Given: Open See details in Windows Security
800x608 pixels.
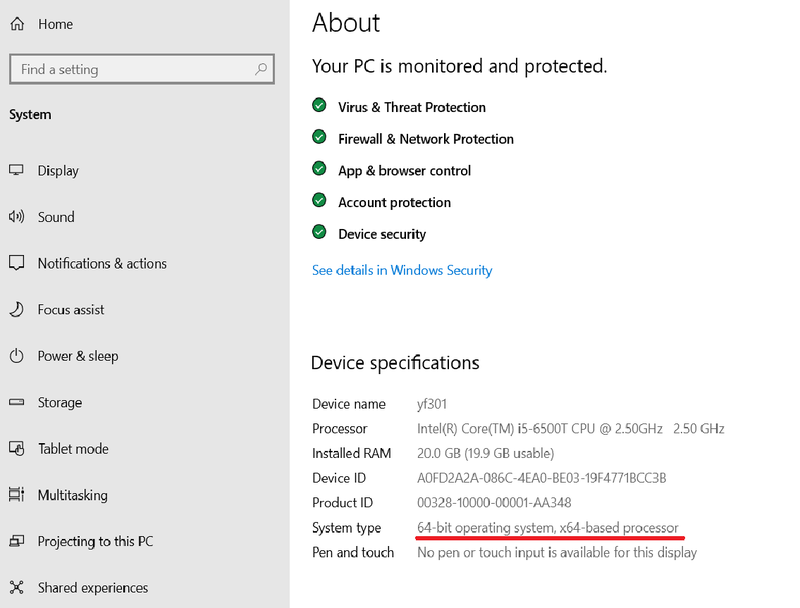Looking at the screenshot, I should pyautogui.click(x=402, y=270).
